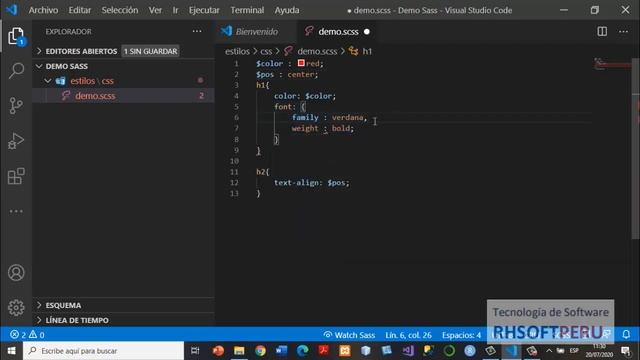Viewport: 640px width, 360px height.
Task: Open the Explorer view in activity bar
Action: coord(16,36)
